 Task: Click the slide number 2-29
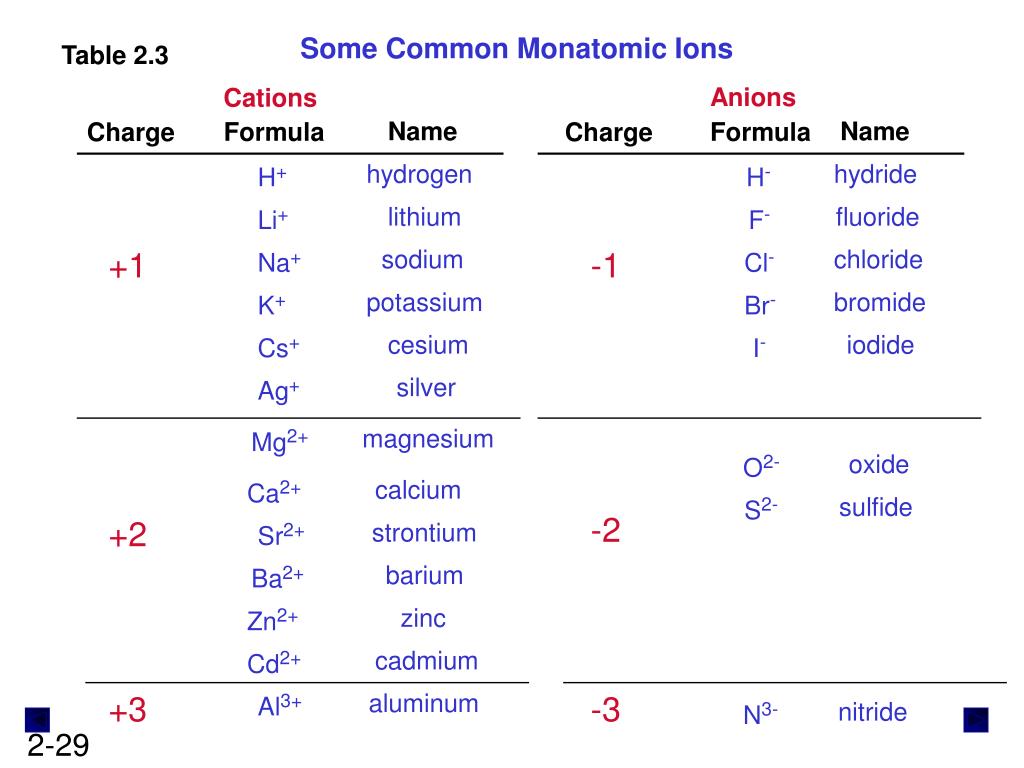pos(58,745)
